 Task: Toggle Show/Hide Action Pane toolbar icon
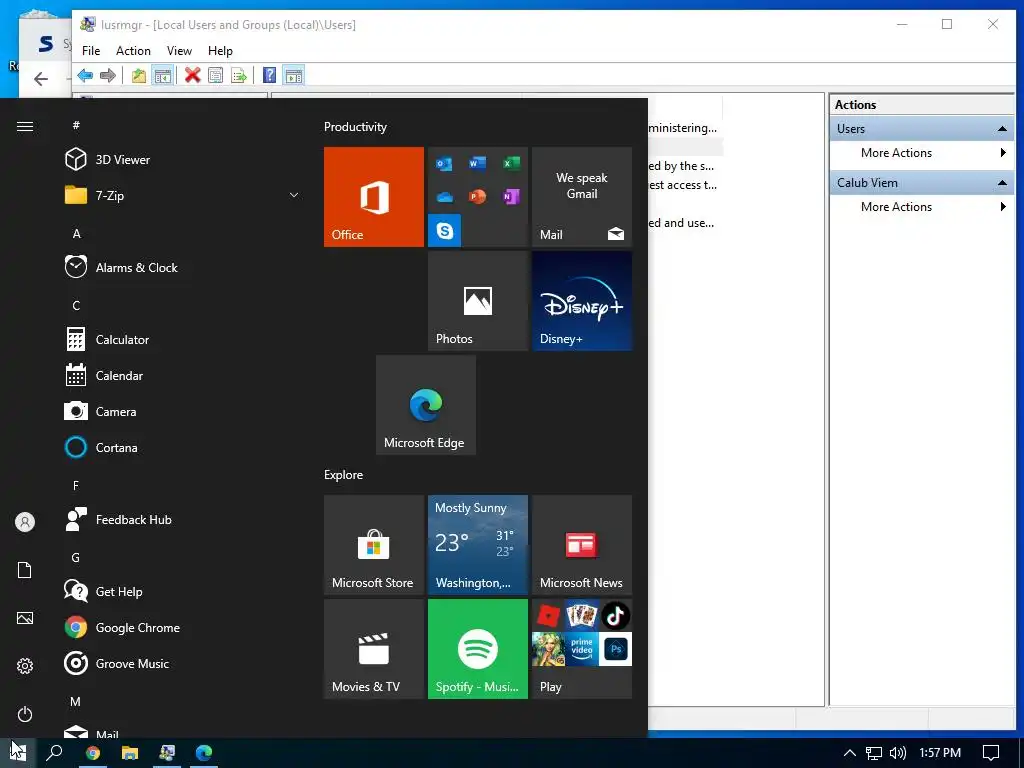(293, 76)
